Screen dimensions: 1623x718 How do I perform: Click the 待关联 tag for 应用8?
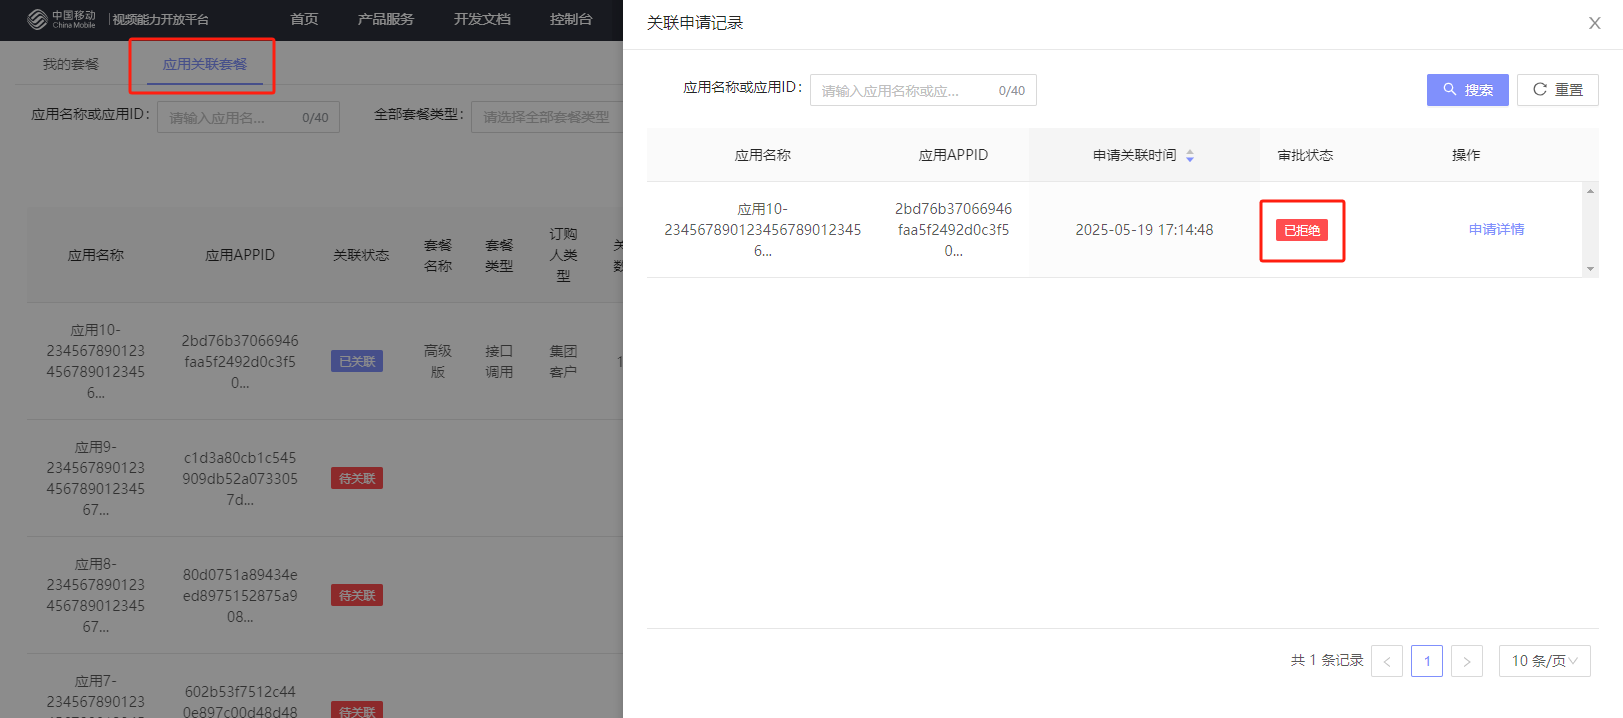357,596
